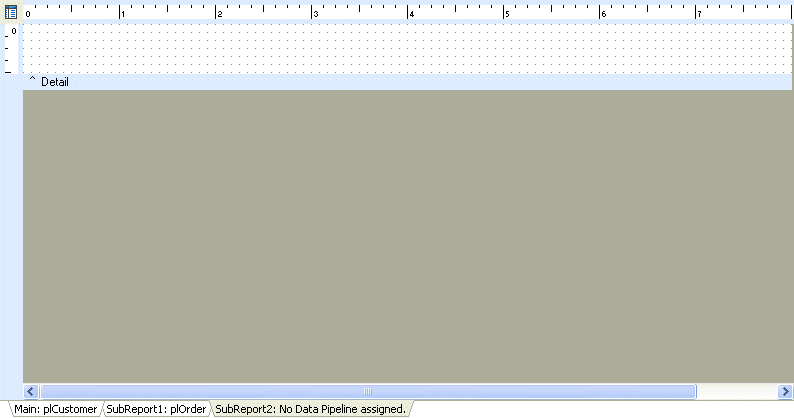Switch to the Main: plCustomer tab
Image resolution: width=794 pixels, height=418 pixels.
pyautogui.click(x=56, y=409)
